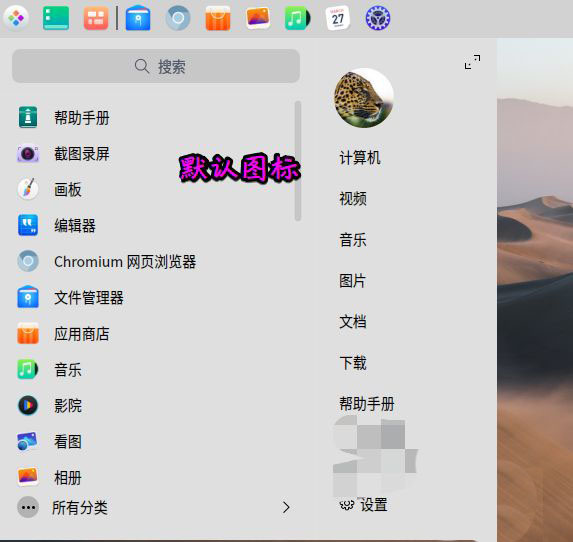Screen dimensions: 573x542
Task: Open 设置 settings at panel bottom
Action: pyautogui.click(x=363, y=505)
